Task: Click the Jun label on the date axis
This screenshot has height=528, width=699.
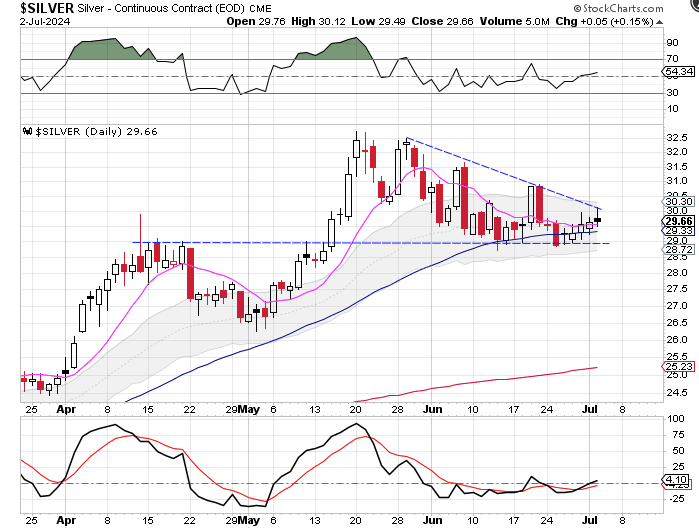Action: click(x=433, y=409)
